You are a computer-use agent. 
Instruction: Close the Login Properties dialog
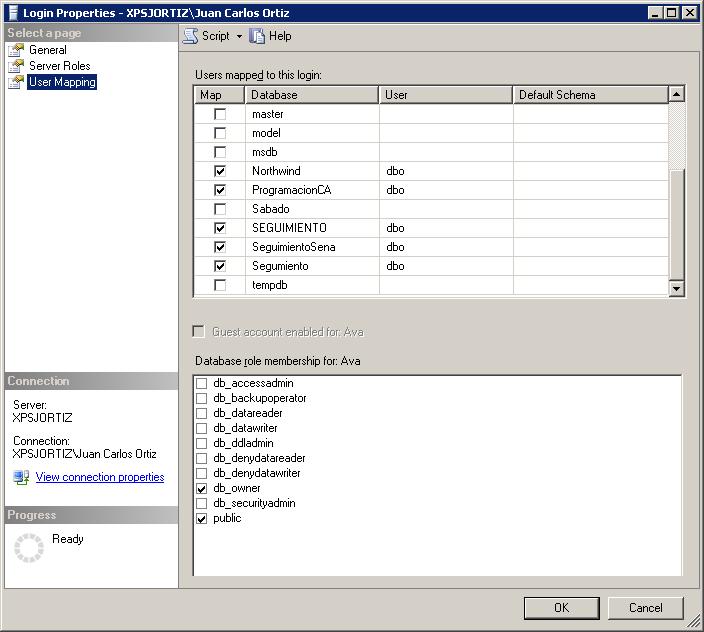point(690,13)
